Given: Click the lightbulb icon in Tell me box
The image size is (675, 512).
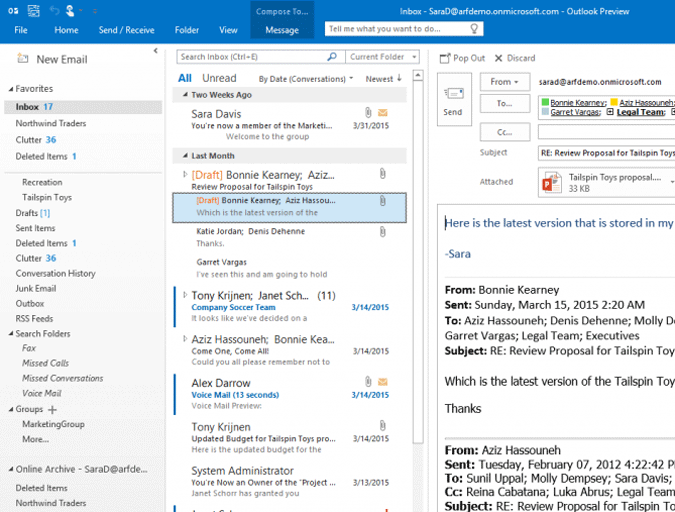Looking at the screenshot, I should 474,29.
